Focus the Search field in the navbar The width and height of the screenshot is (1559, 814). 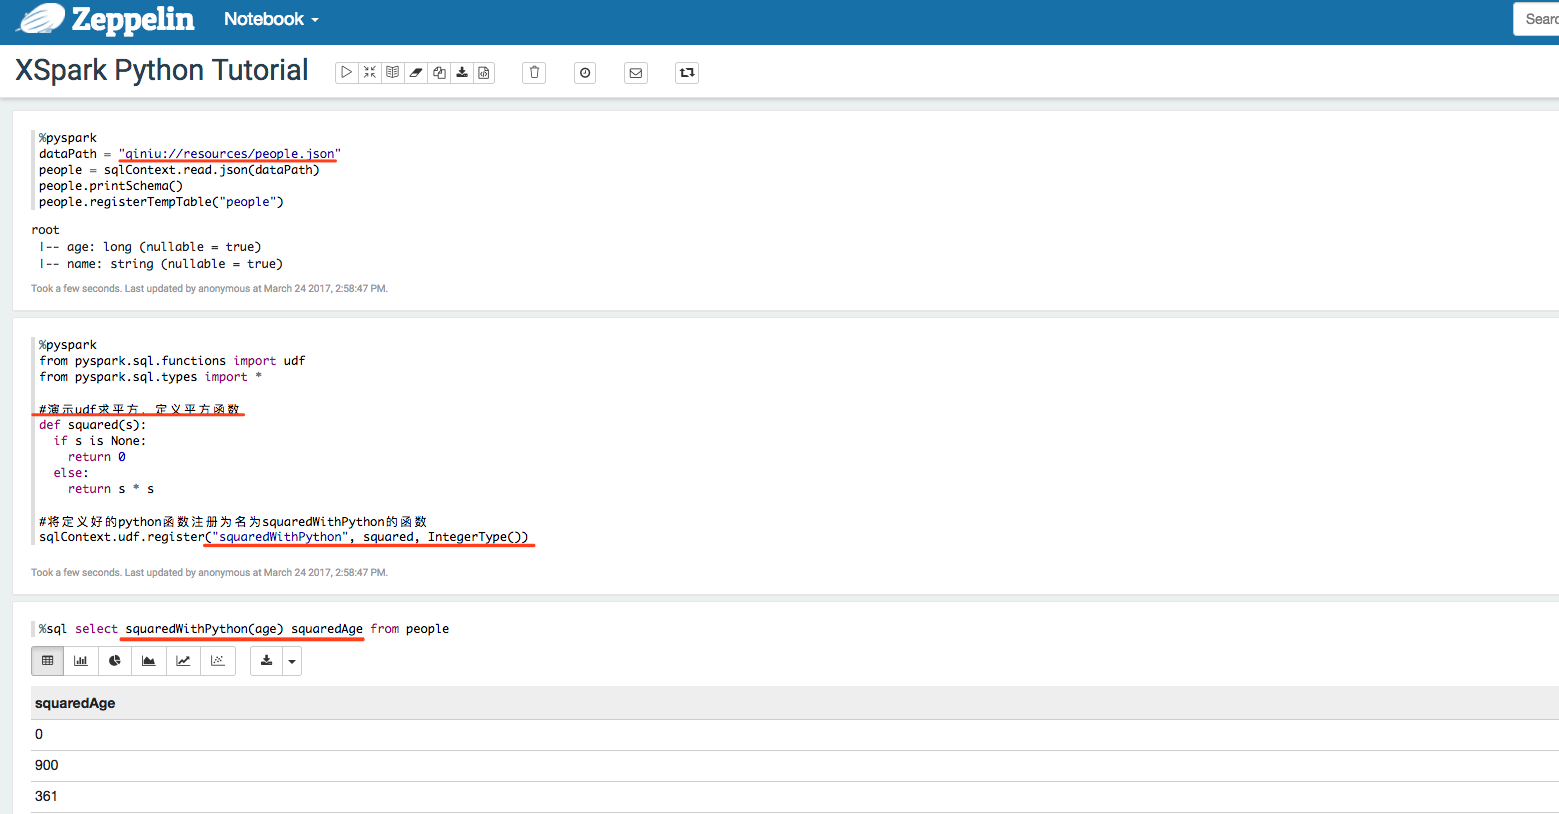pyautogui.click(x=1536, y=19)
